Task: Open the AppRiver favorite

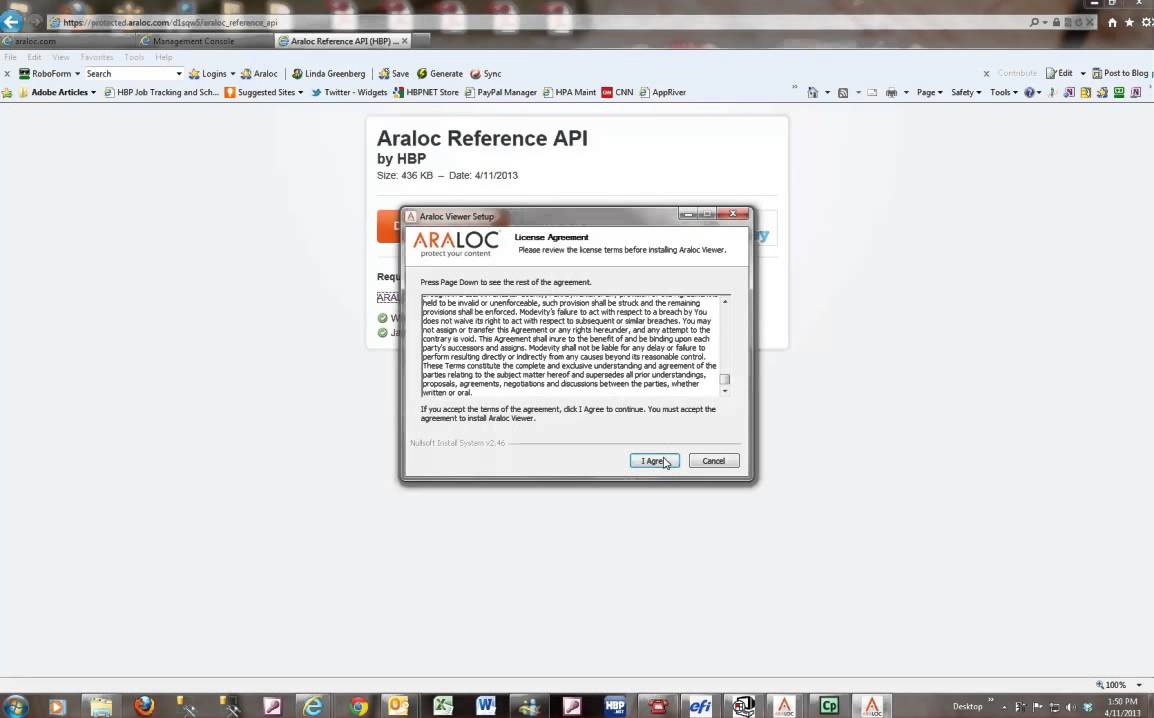Action: tap(663, 93)
